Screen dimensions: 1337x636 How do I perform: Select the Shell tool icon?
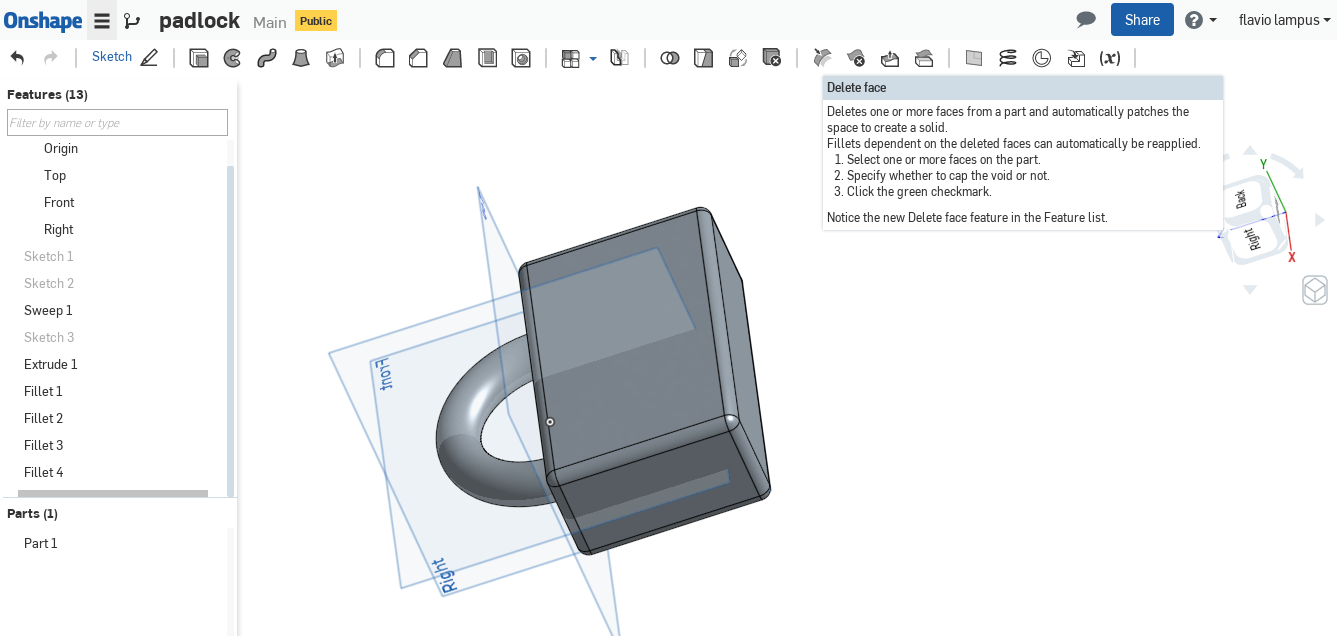click(487, 58)
